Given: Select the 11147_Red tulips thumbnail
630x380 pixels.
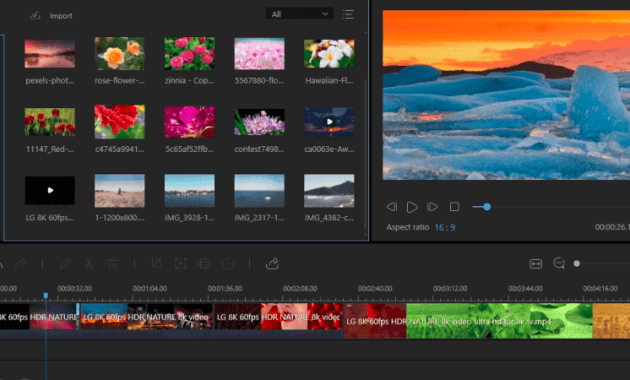Looking at the screenshot, I should (x=49, y=122).
